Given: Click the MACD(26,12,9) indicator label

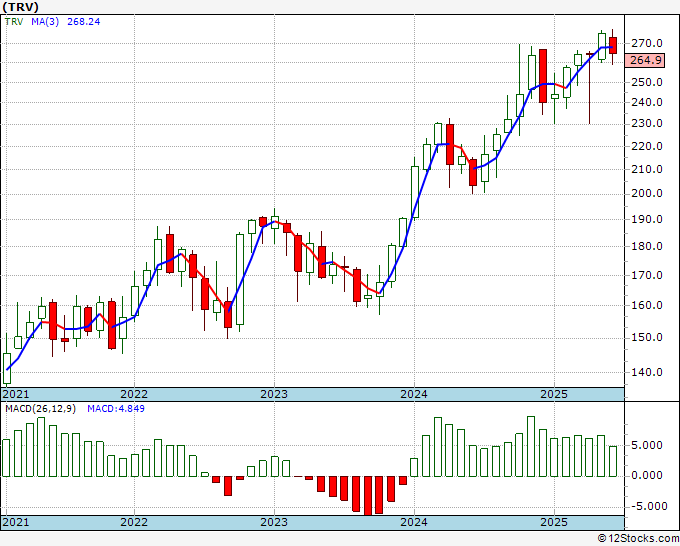Looking at the screenshot, I should [40, 409].
